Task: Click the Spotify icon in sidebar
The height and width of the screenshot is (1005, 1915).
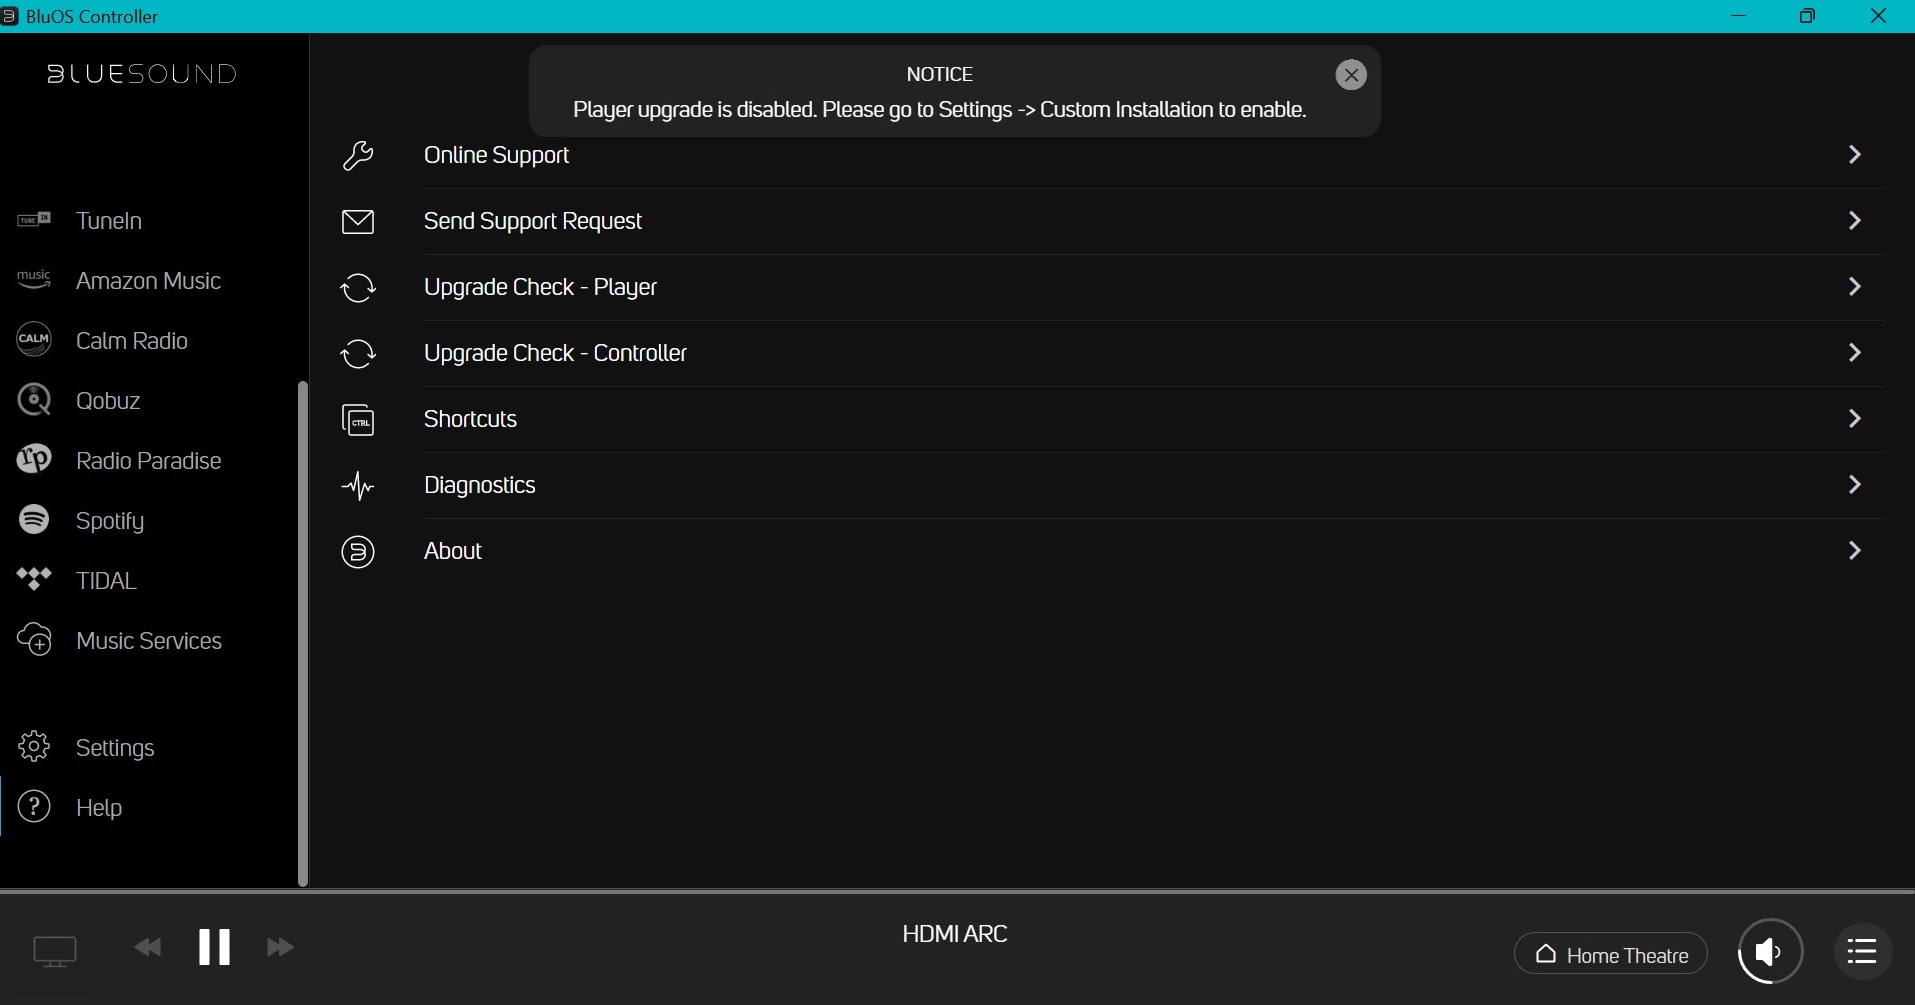Action: [34, 520]
